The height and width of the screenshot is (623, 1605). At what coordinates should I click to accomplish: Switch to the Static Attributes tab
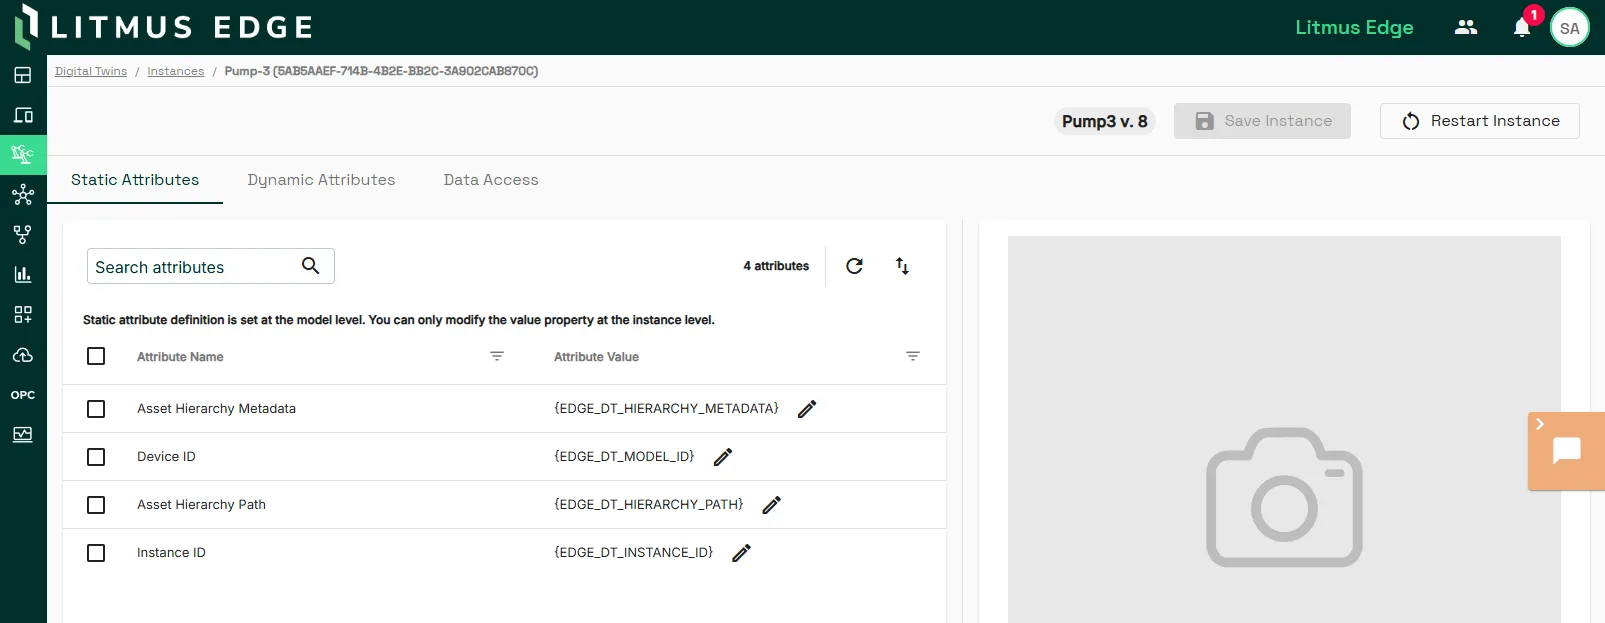coord(135,180)
